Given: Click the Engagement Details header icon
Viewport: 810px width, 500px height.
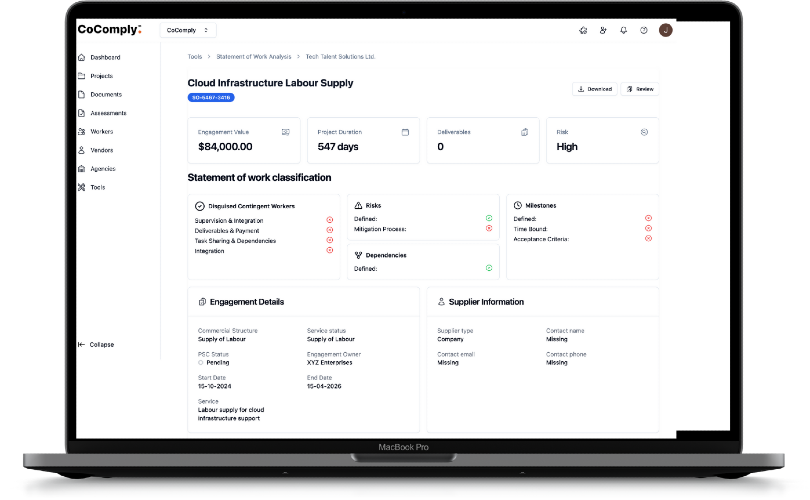Looking at the screenshot, I should point(202,302).
